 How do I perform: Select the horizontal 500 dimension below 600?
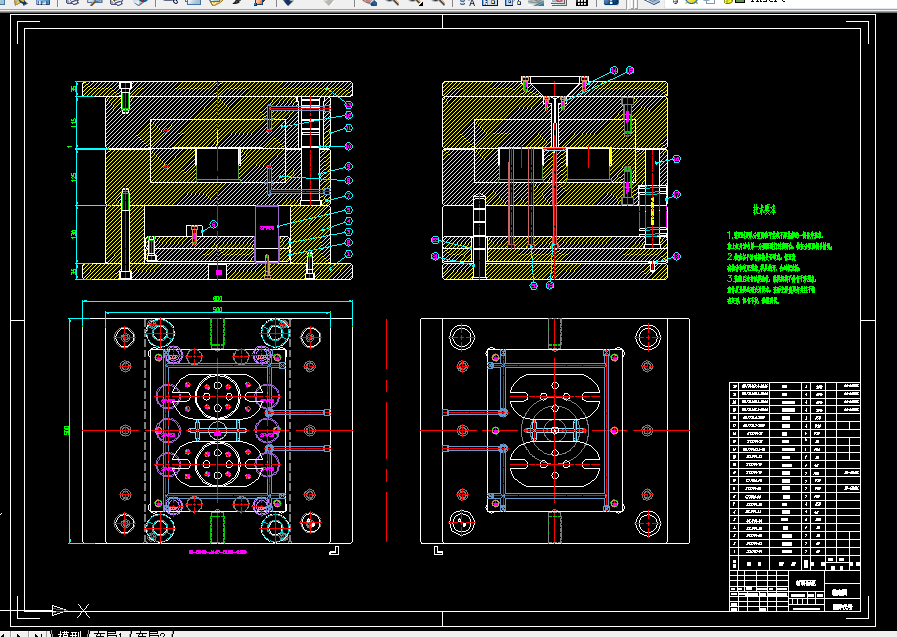[x=217, y=309]
